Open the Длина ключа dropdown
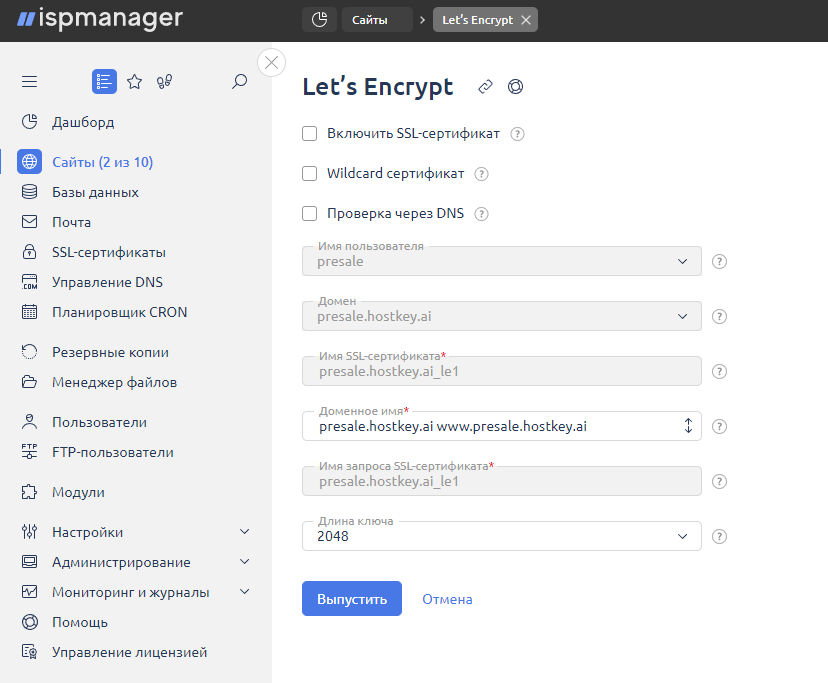This screenshot has width=828, height=683. click(x=502, y=536)
